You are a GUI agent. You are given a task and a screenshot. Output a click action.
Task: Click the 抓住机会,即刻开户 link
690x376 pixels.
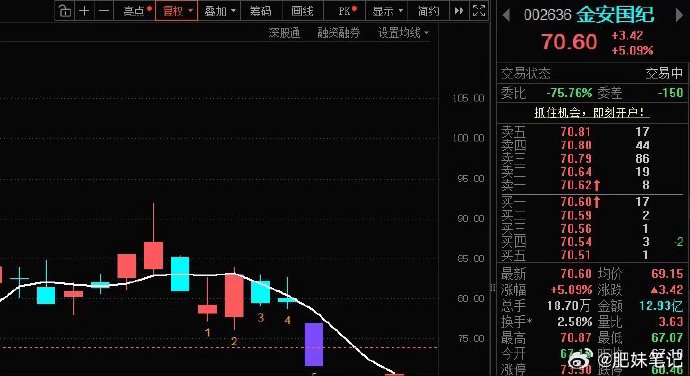[591, 113]
